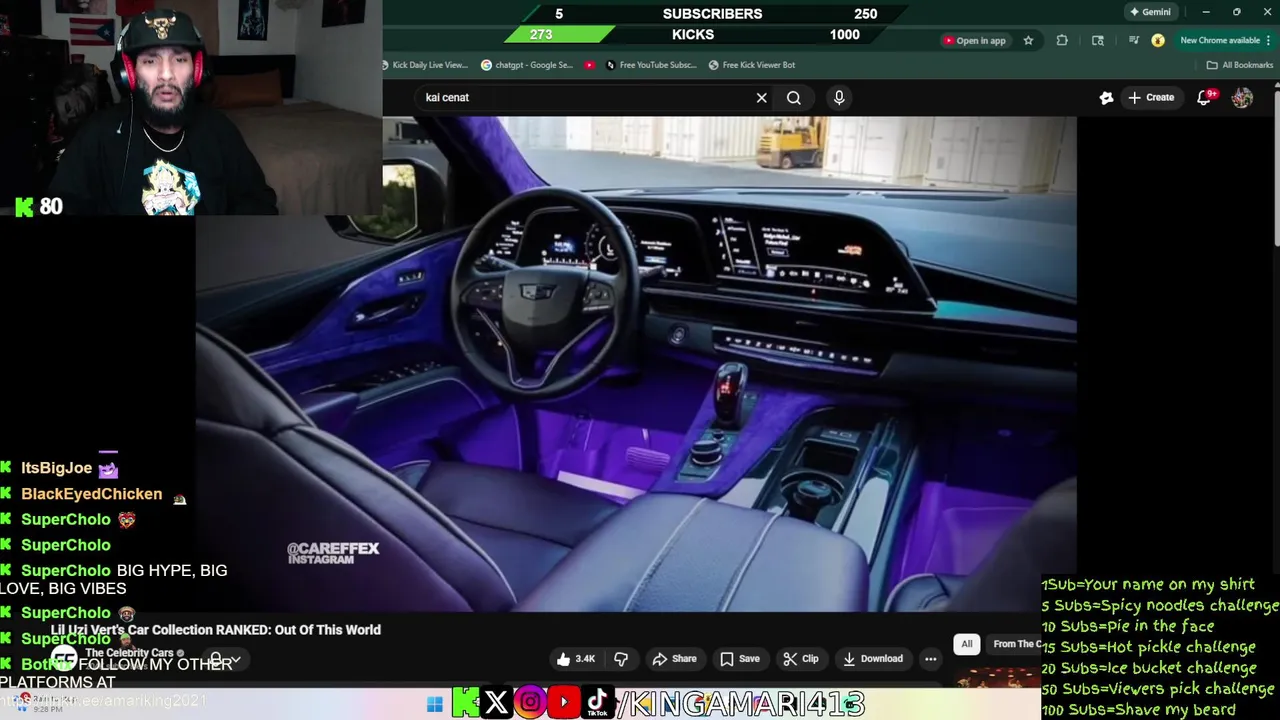Click chat message 'BIG HYPE, BIG LOVE, BIG VIBES'
Image resolution: width=1280 pixels, height=720 pixels.
coord(113,579)
